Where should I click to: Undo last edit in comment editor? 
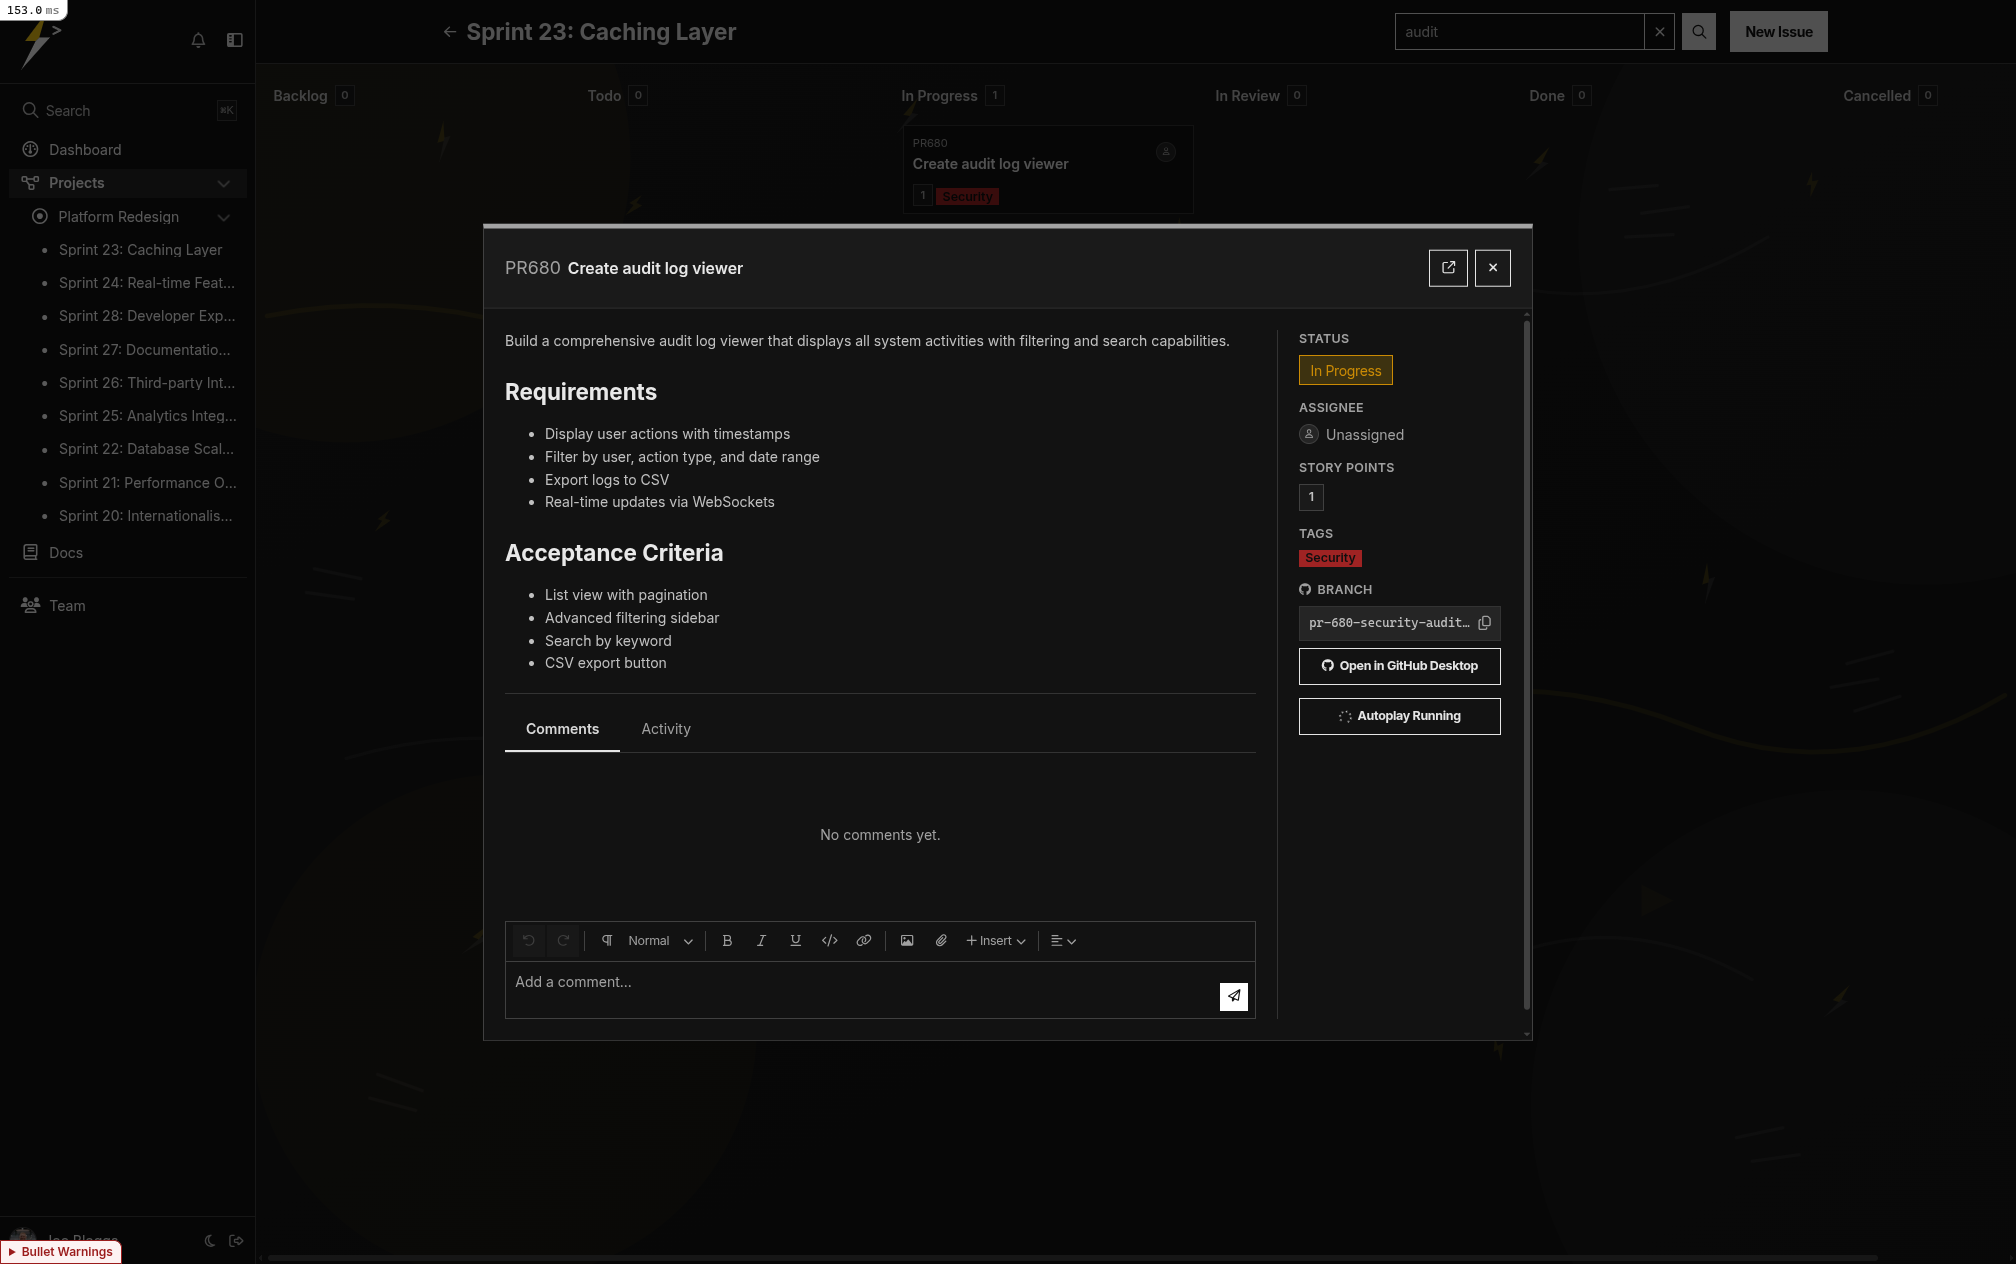coord(529,941)
